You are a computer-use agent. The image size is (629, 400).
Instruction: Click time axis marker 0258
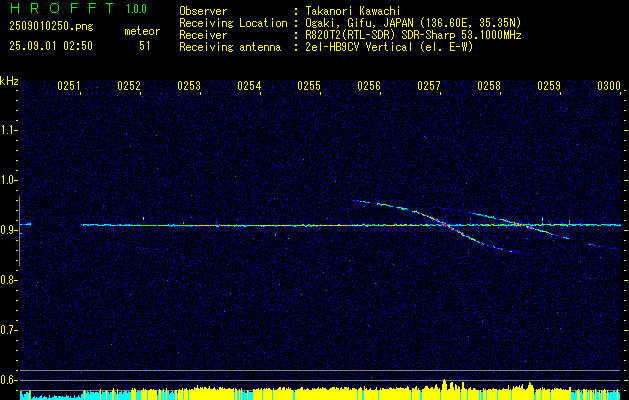tap(489, 86)
